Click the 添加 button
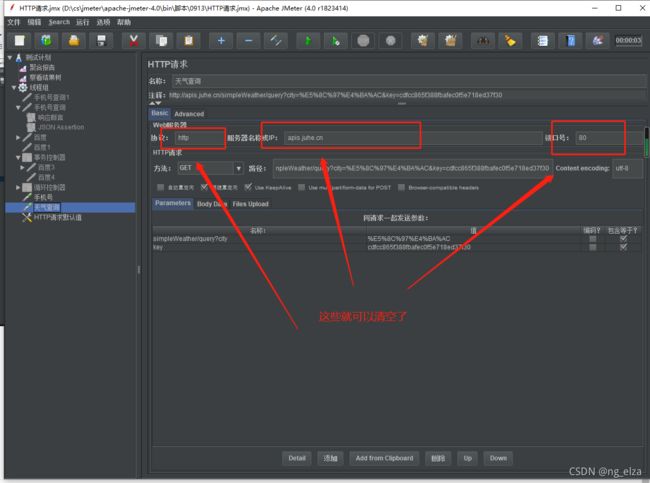 pyautogui.click(x=330, y=459)
